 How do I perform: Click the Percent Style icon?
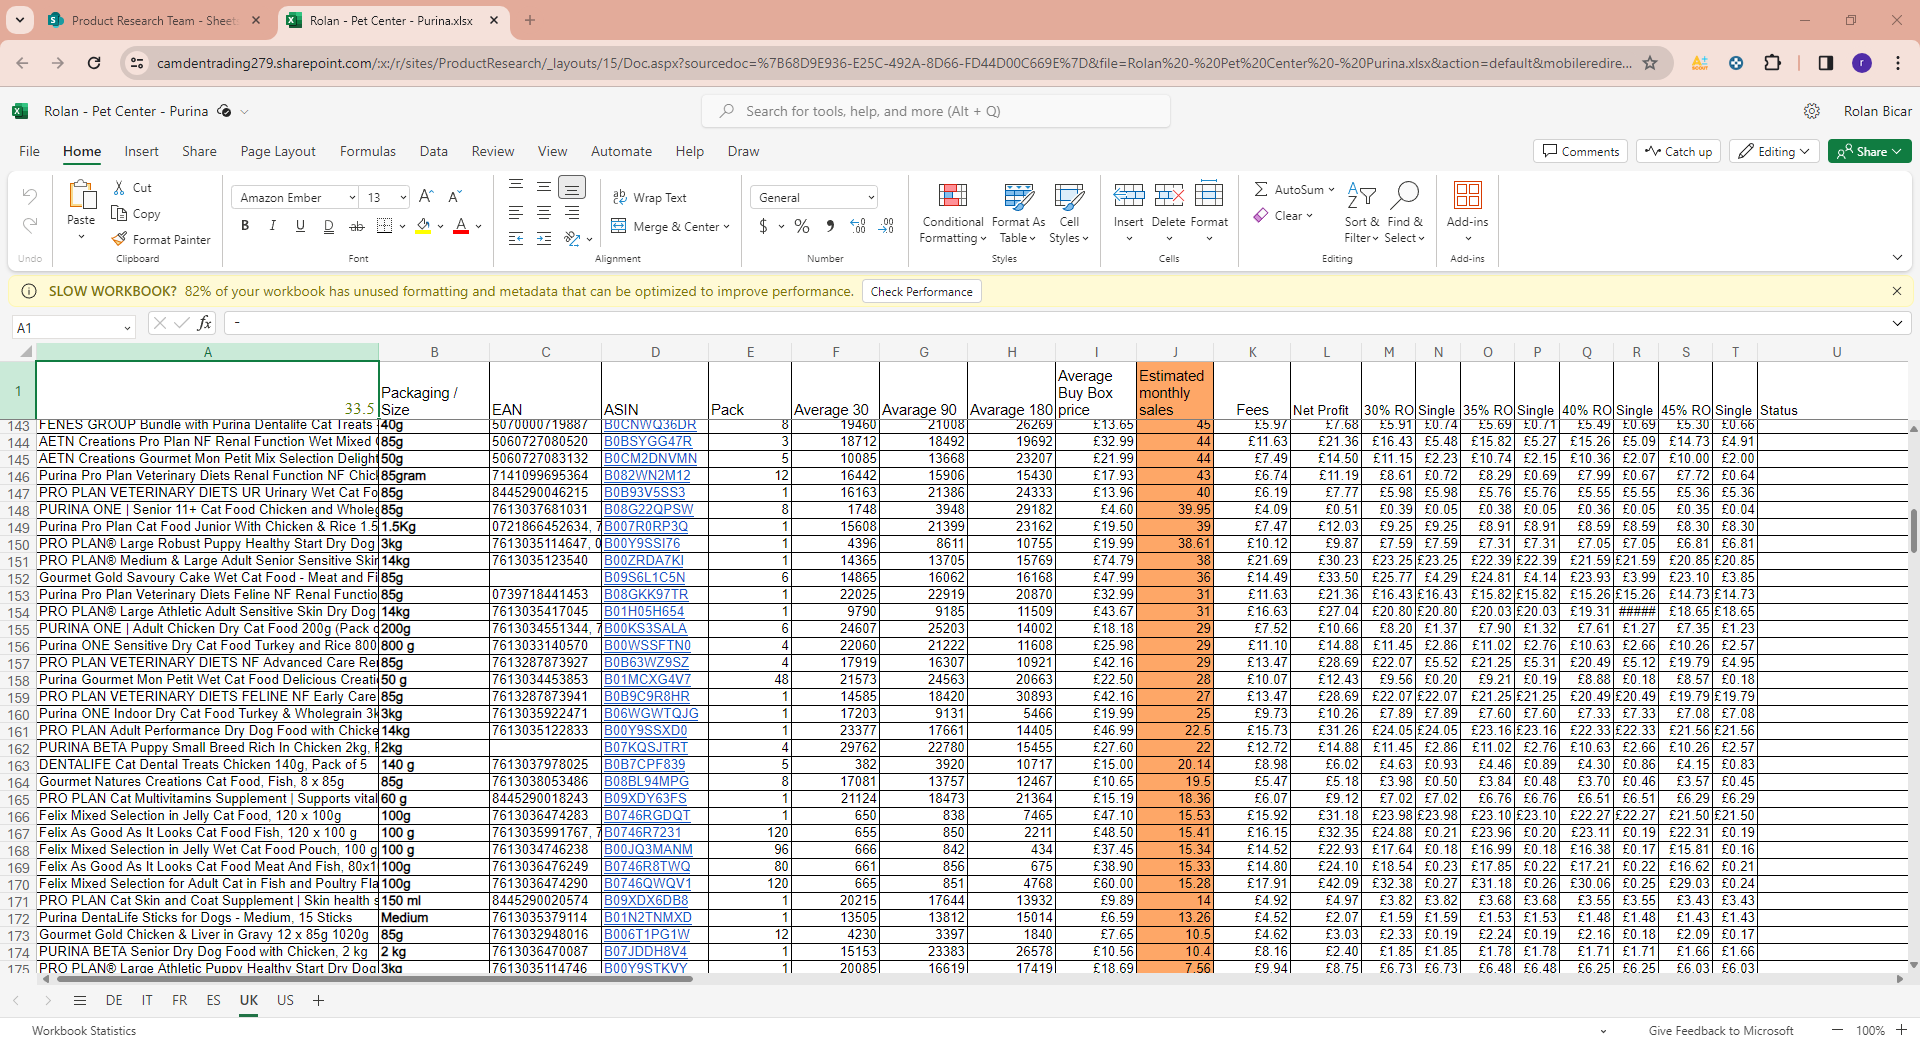point(802,226)
